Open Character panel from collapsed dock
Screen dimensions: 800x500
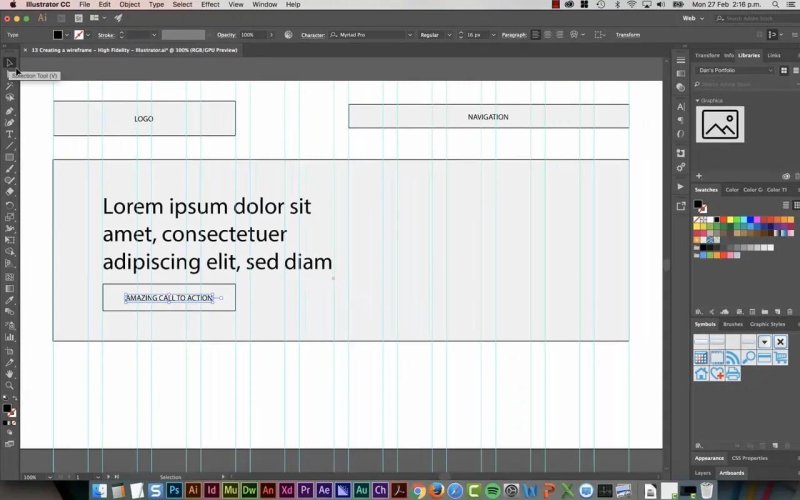[681, 107]
